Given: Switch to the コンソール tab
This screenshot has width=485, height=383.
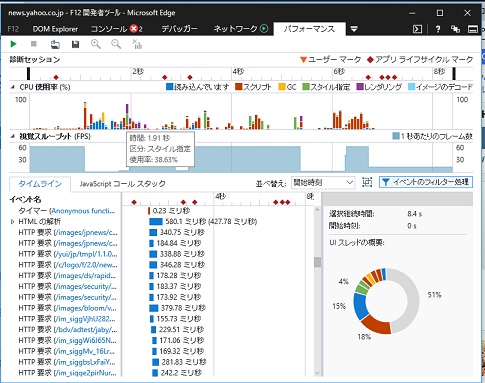Looking at the screenshot, I should pos(109,29).
